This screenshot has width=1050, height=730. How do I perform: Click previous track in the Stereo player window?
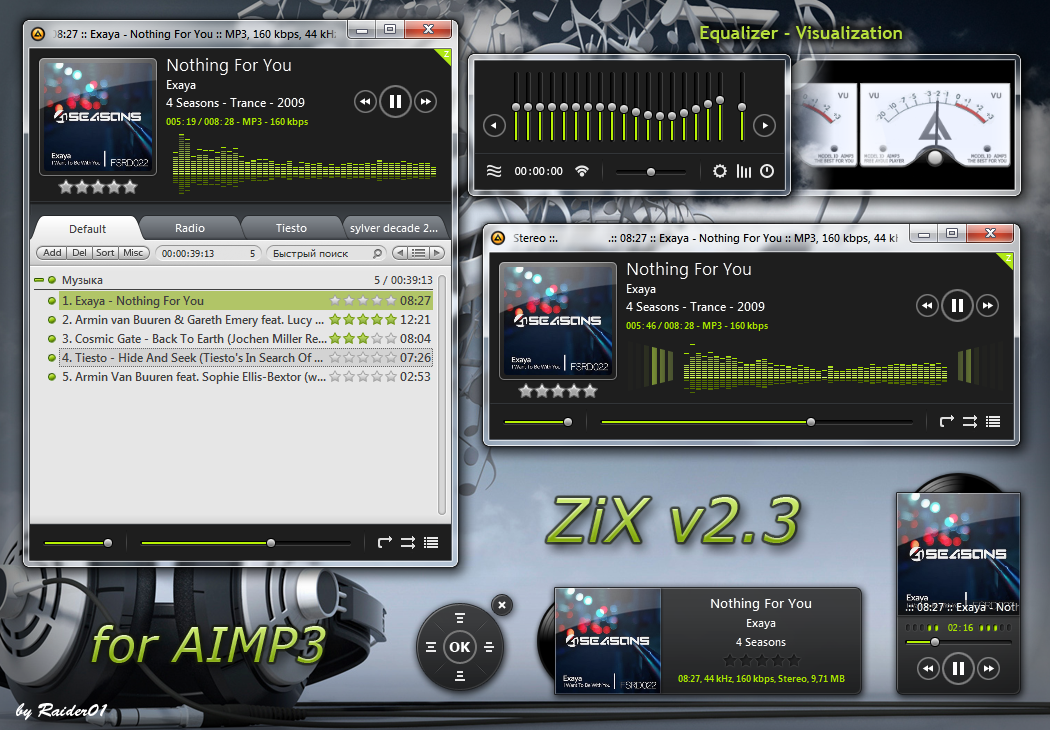tap(927, 306)
